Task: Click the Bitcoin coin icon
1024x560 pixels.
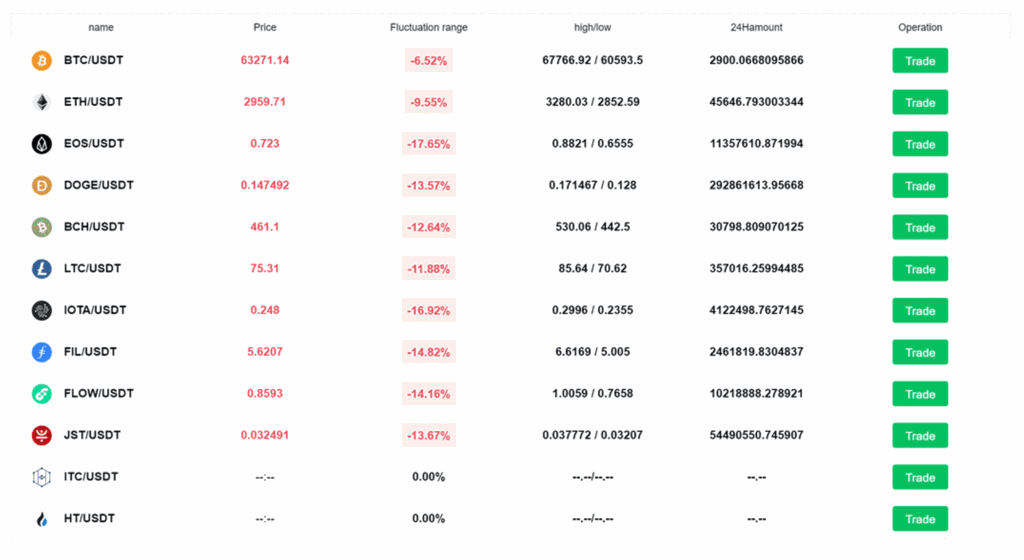Action: click(41, 61)
